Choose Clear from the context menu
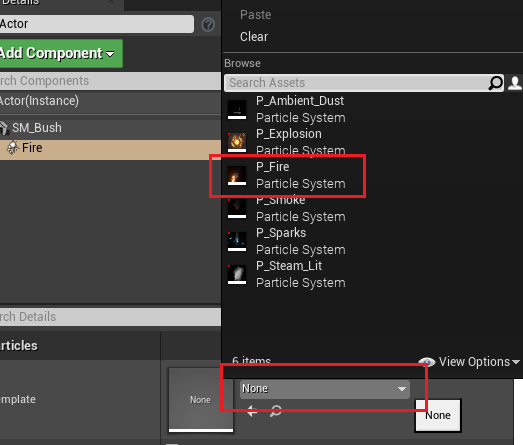The width and height of the screenshot is (523, 445). (254, 37)
